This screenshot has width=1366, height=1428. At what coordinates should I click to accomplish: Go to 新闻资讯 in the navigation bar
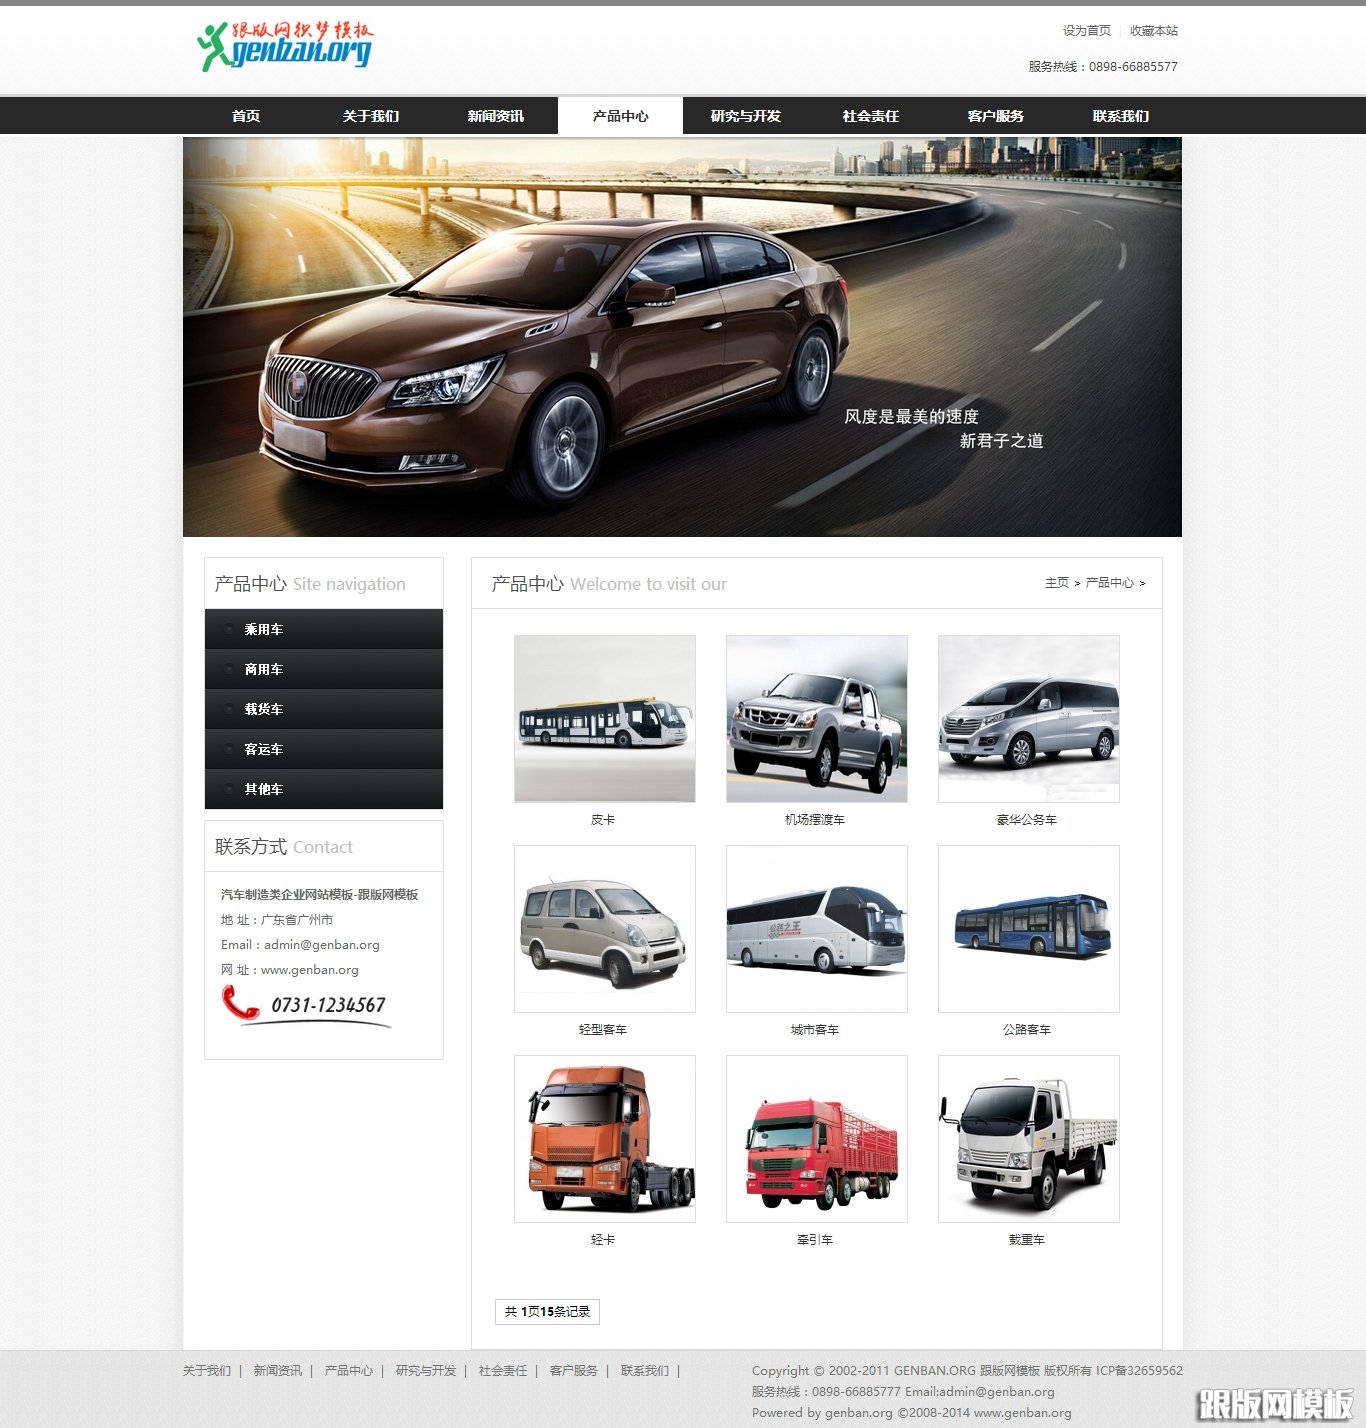point(496,116)
